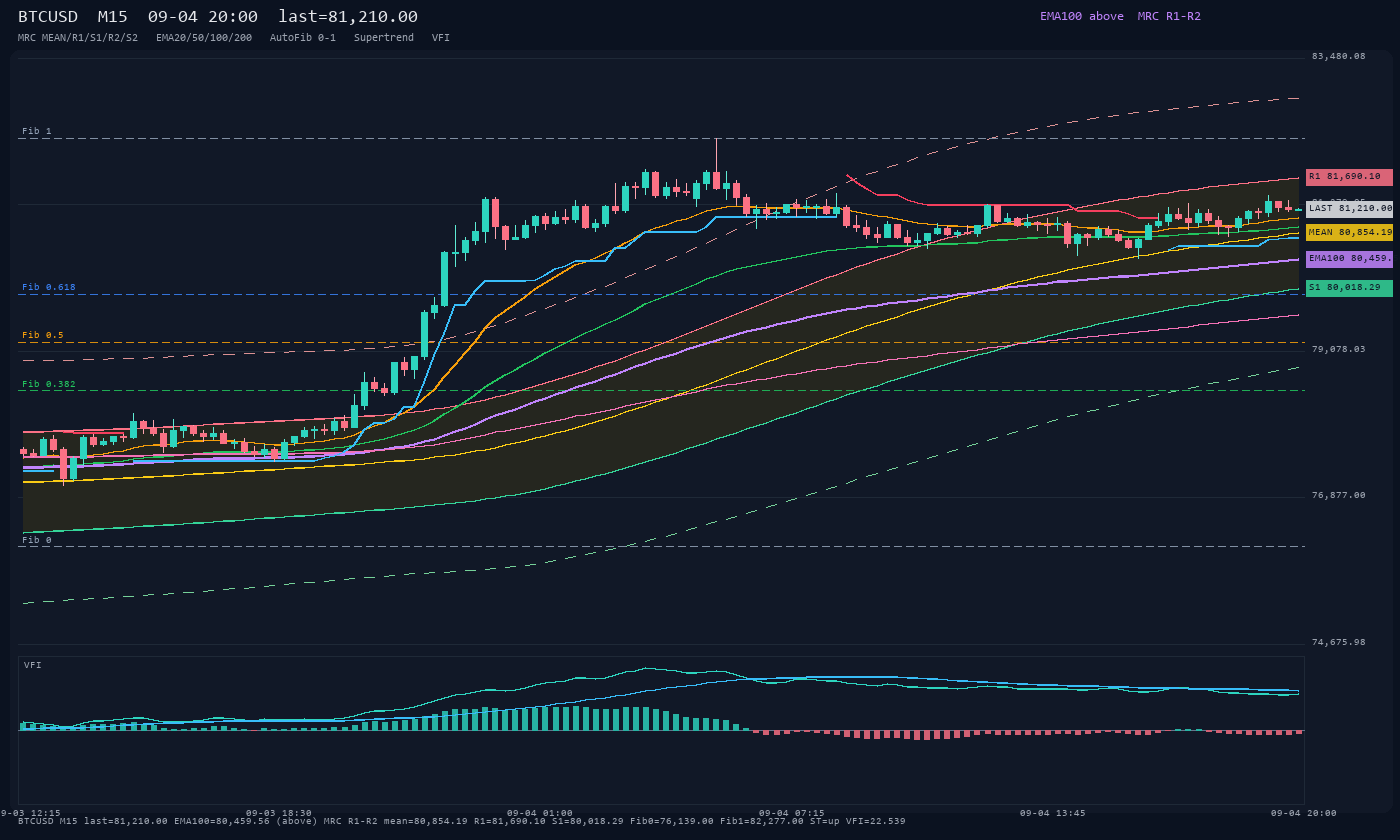Click the VFI sub-panel title
Viewport: 1400px width, 840px height.
tap(33, 665)
